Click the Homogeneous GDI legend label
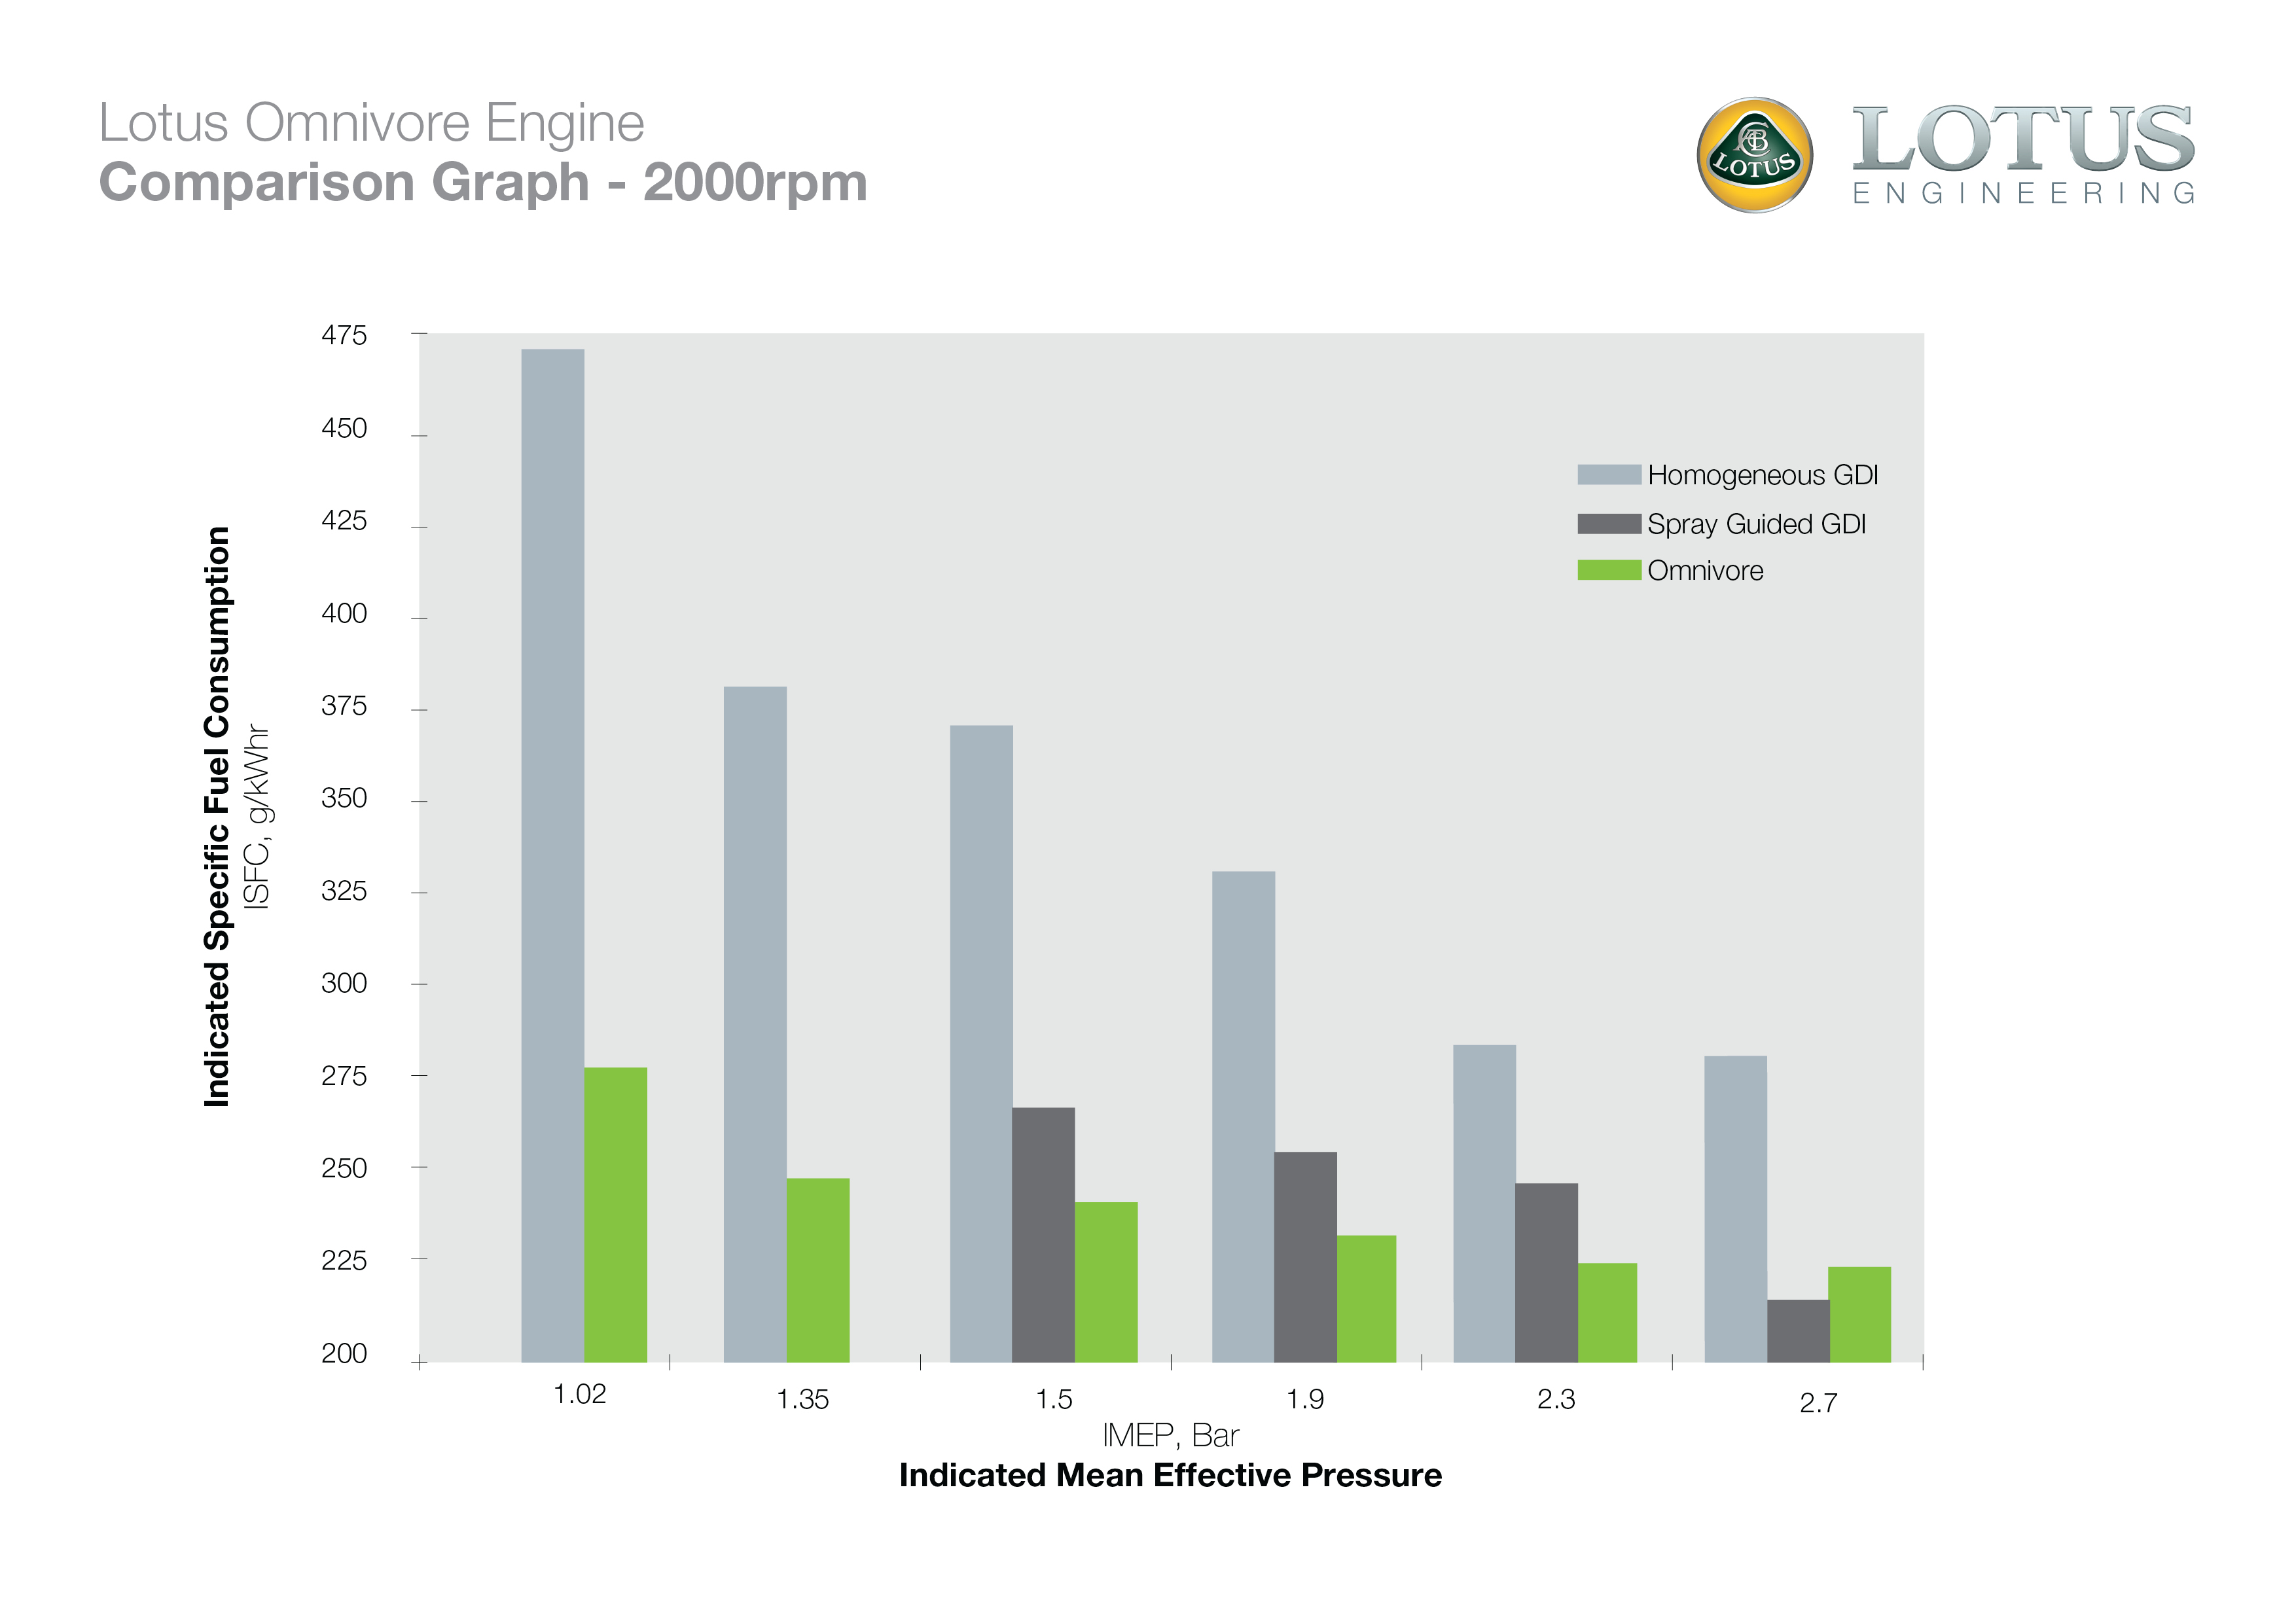 click(1763, 475)
